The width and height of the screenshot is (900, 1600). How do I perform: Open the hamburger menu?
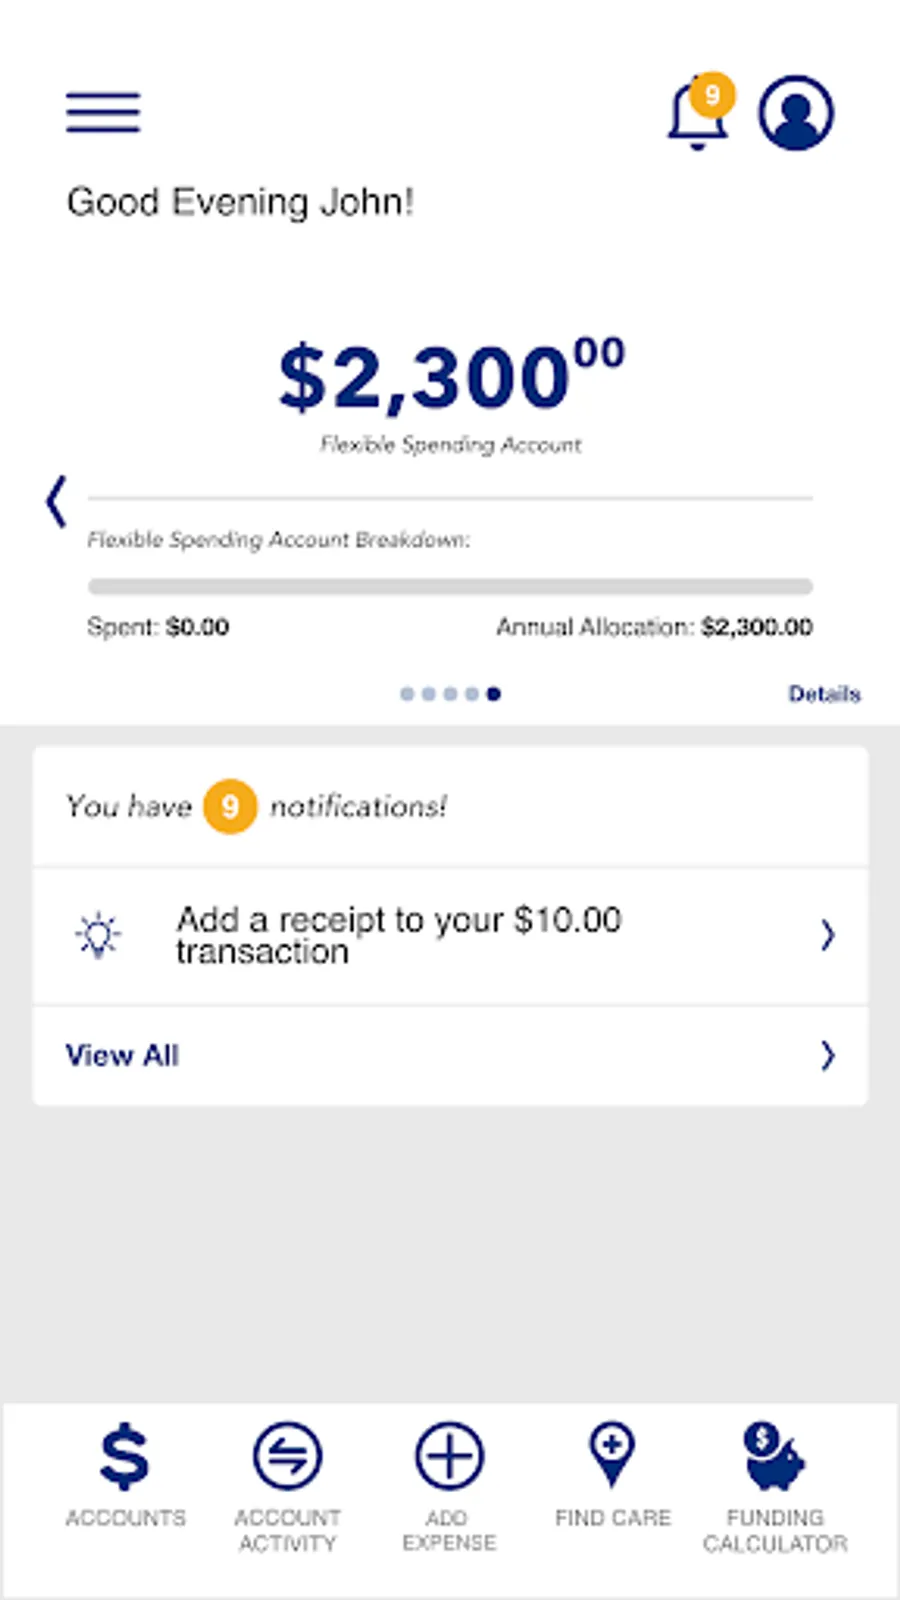[103, 112]
